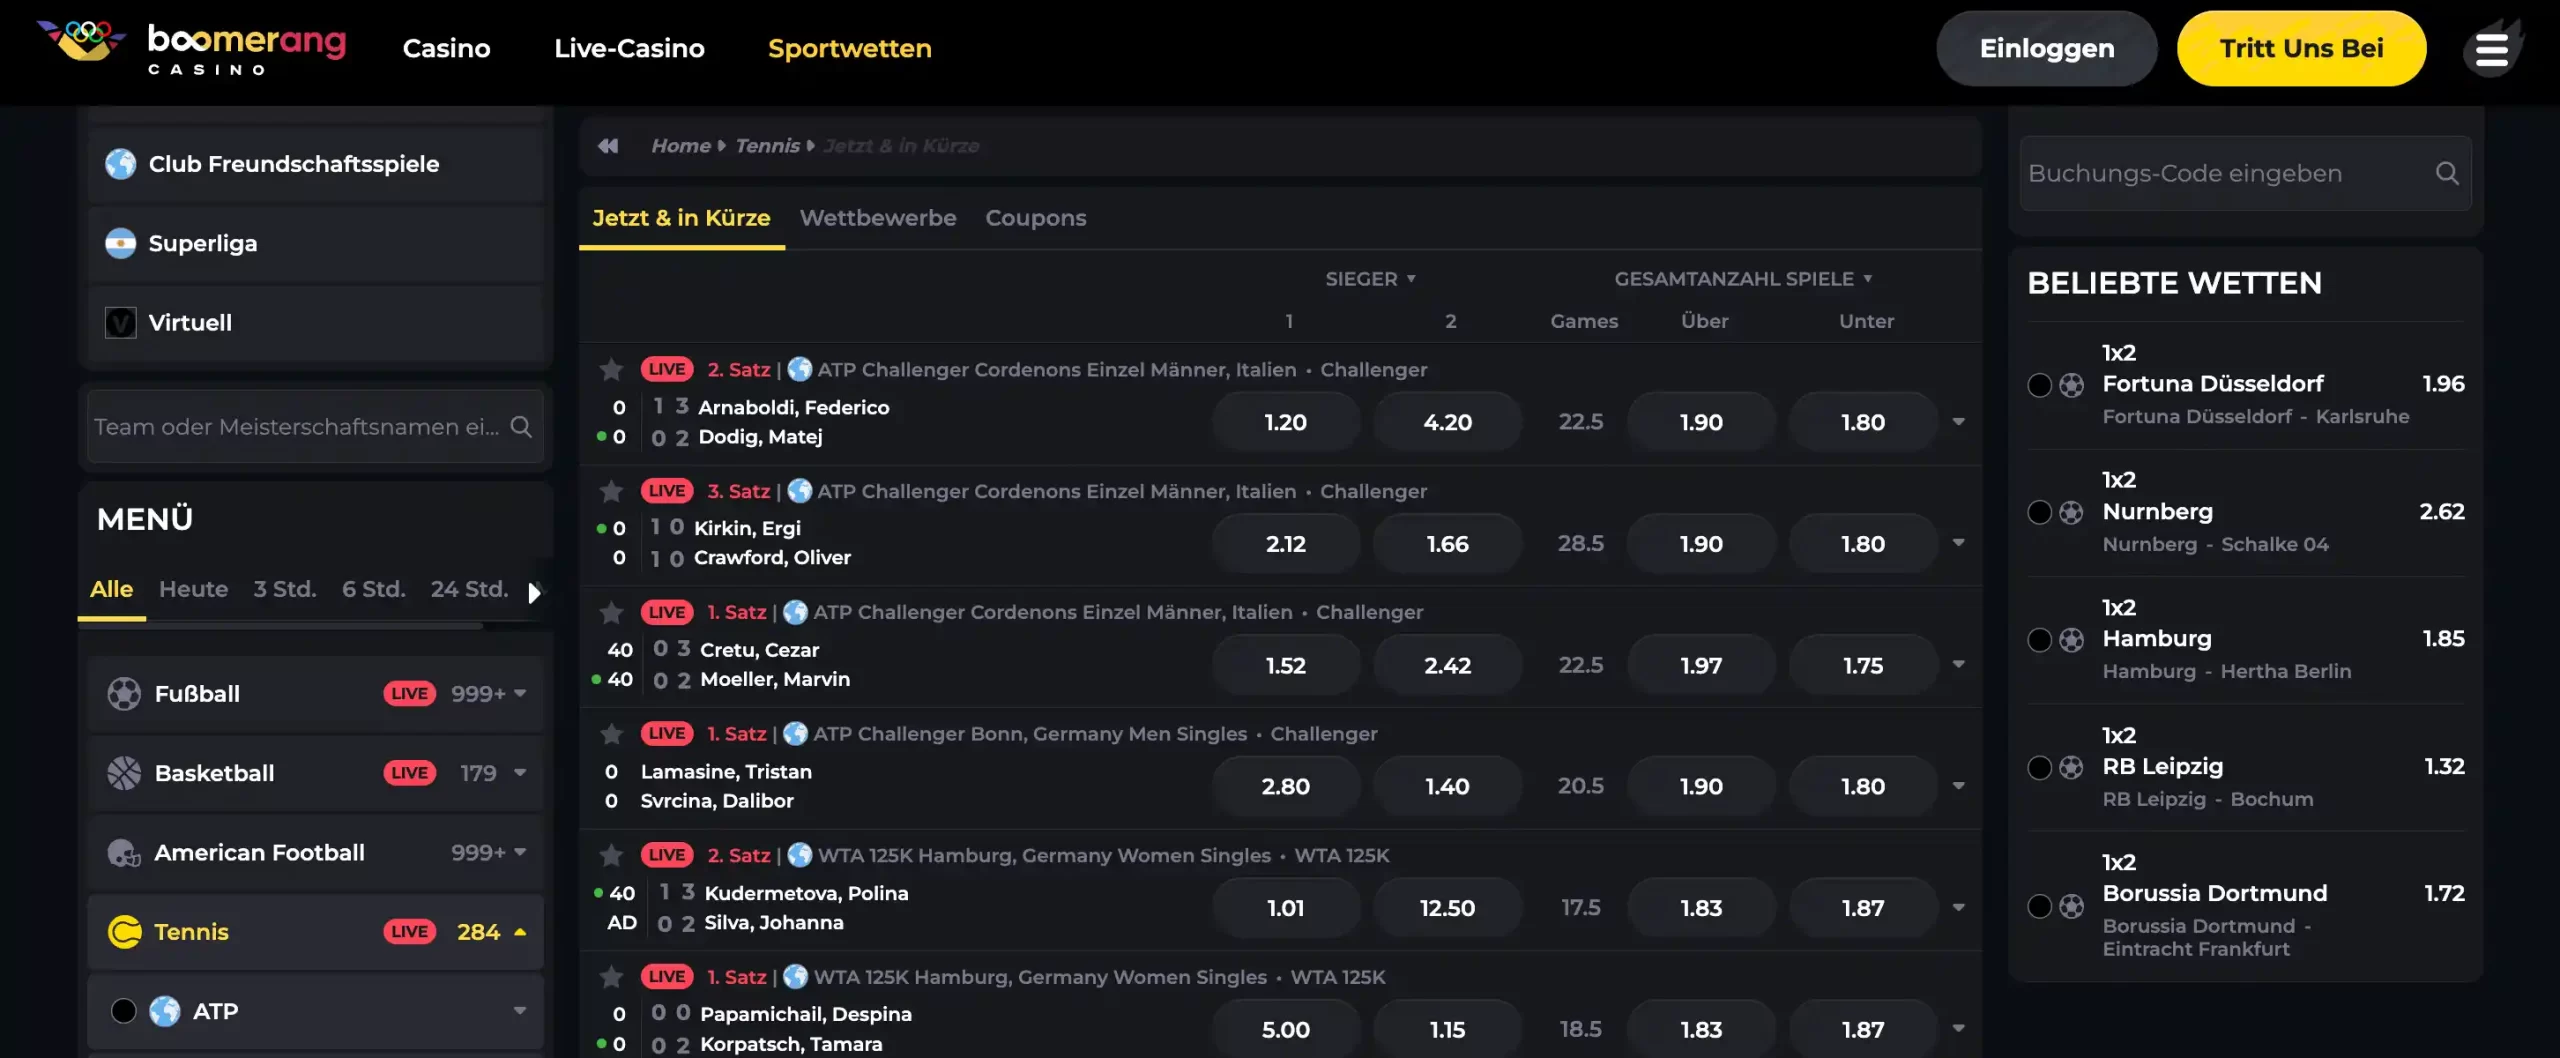Click the American Football helmet icon
Screen dimensions: 2560x1058
click(124, 853)
